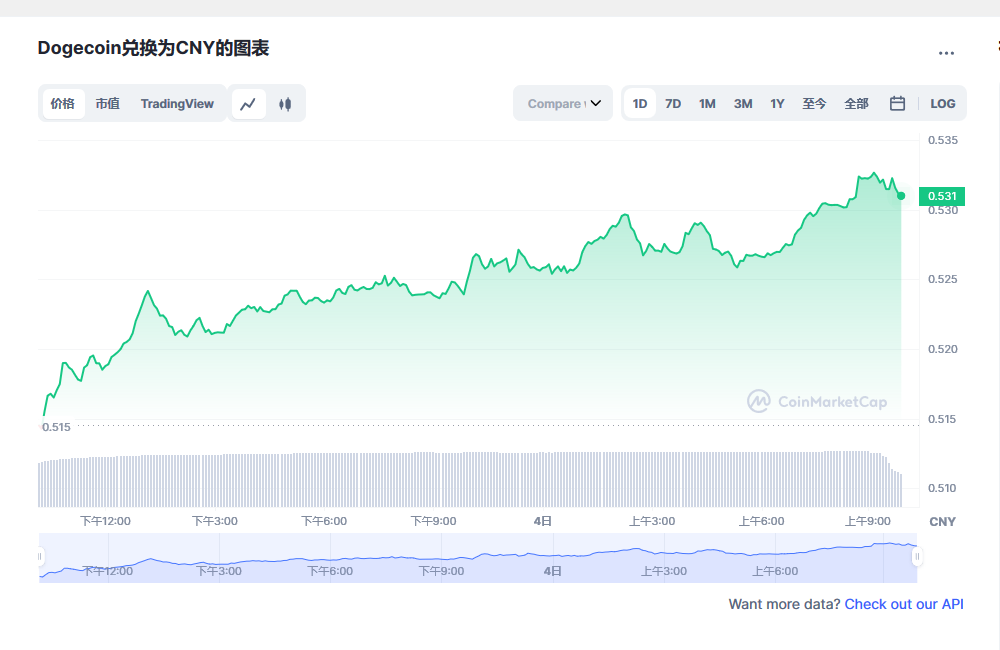Click the CNY currency axis label
Viewport: 1000px width, 650px height.
(x=943, y=522)
